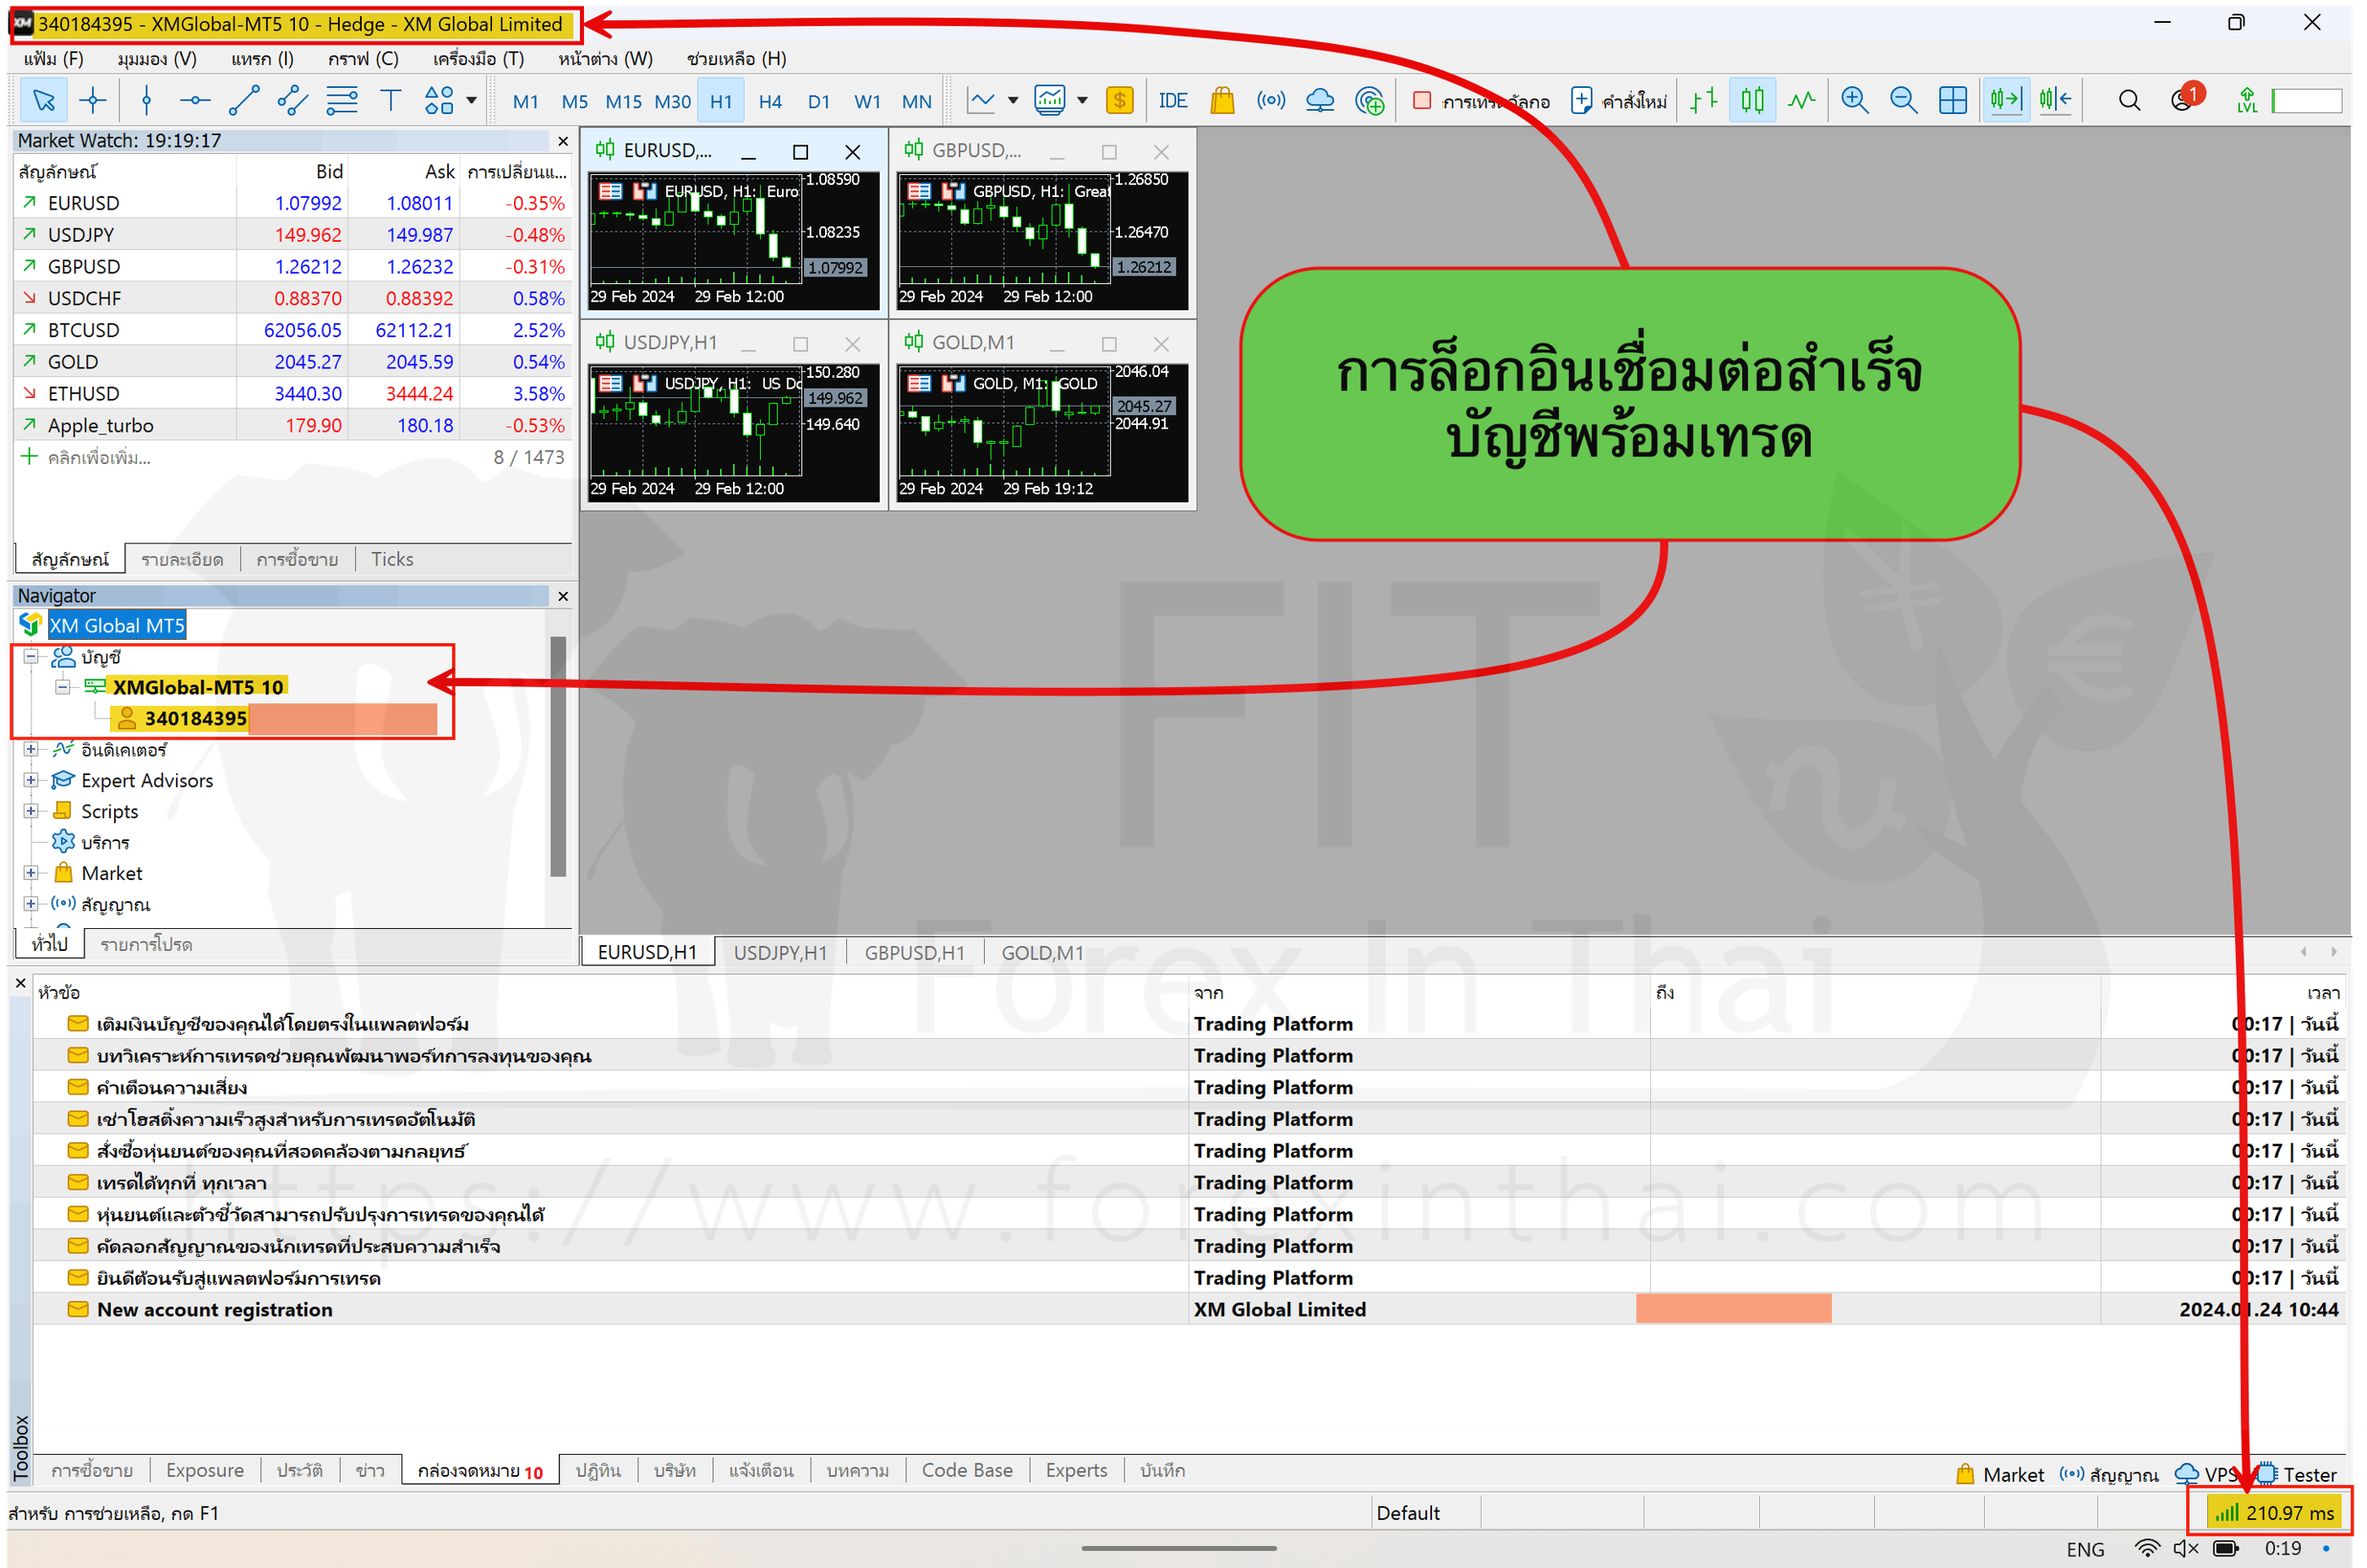The height and width of the screenshot is (1568, 2367).
Task: Click to add new symbol row
Action: 292,457
